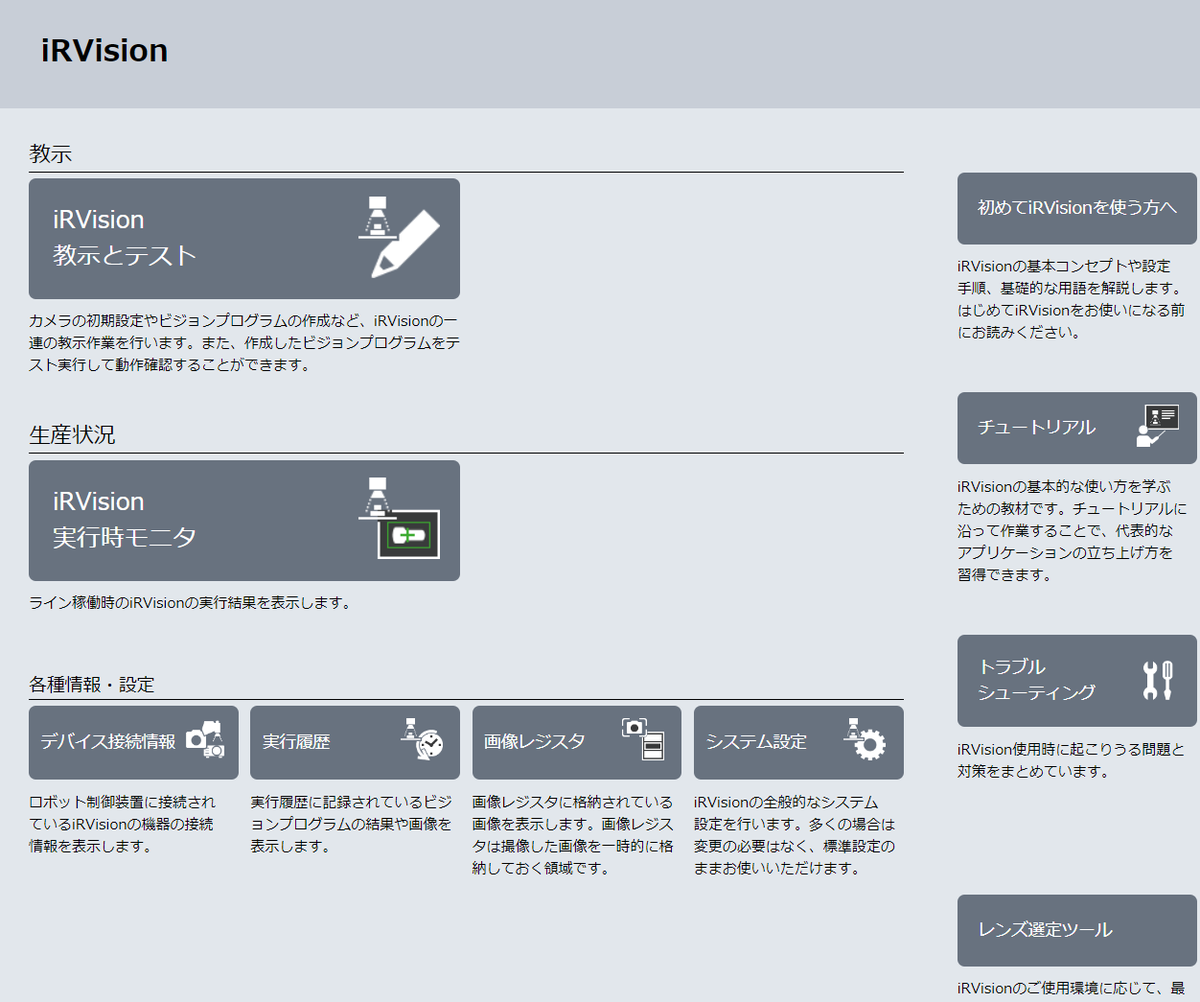Screen dimensions: 1200x1002
Task: Open 初めてiRVisionを使う方へ guide
Action: tap(1077, 208)
